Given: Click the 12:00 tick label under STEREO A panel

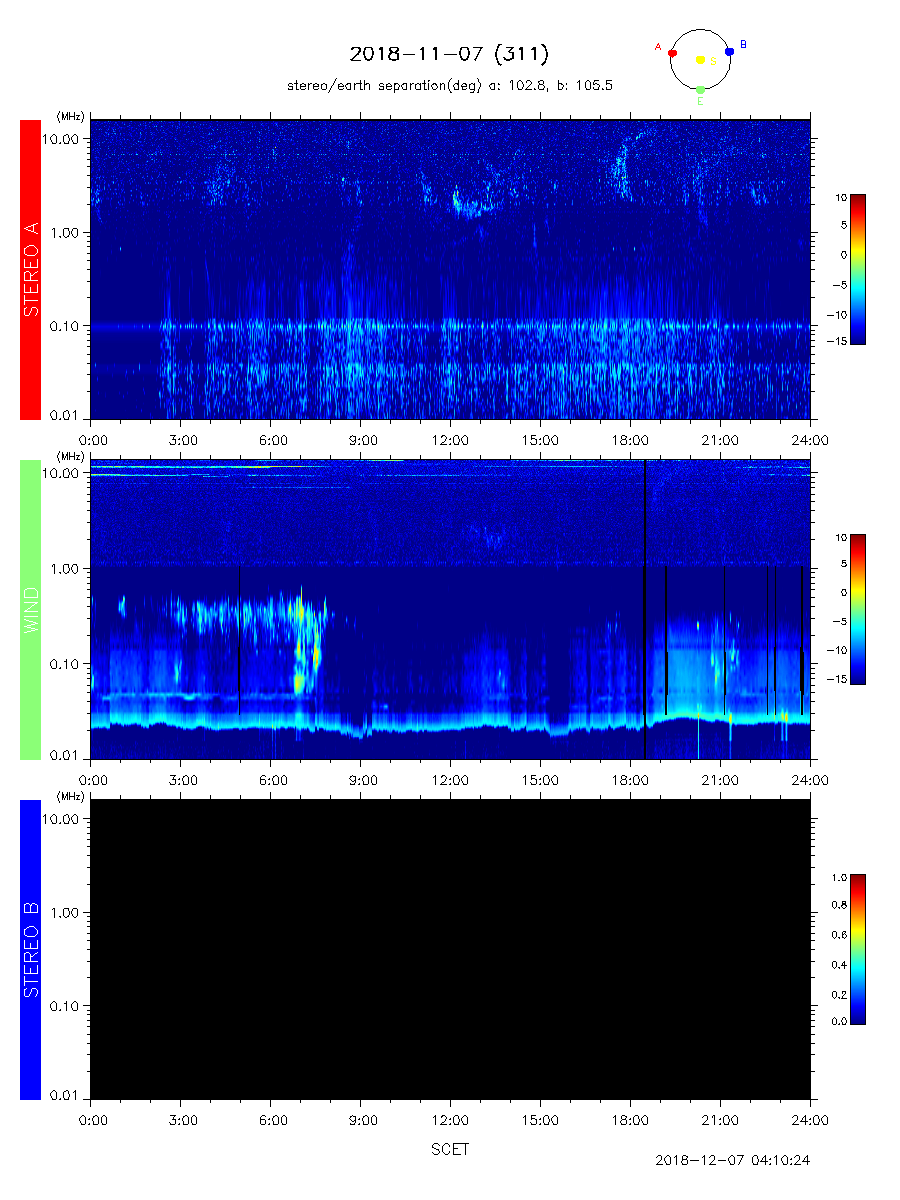Looking at the screenshot, I should 450,439.
